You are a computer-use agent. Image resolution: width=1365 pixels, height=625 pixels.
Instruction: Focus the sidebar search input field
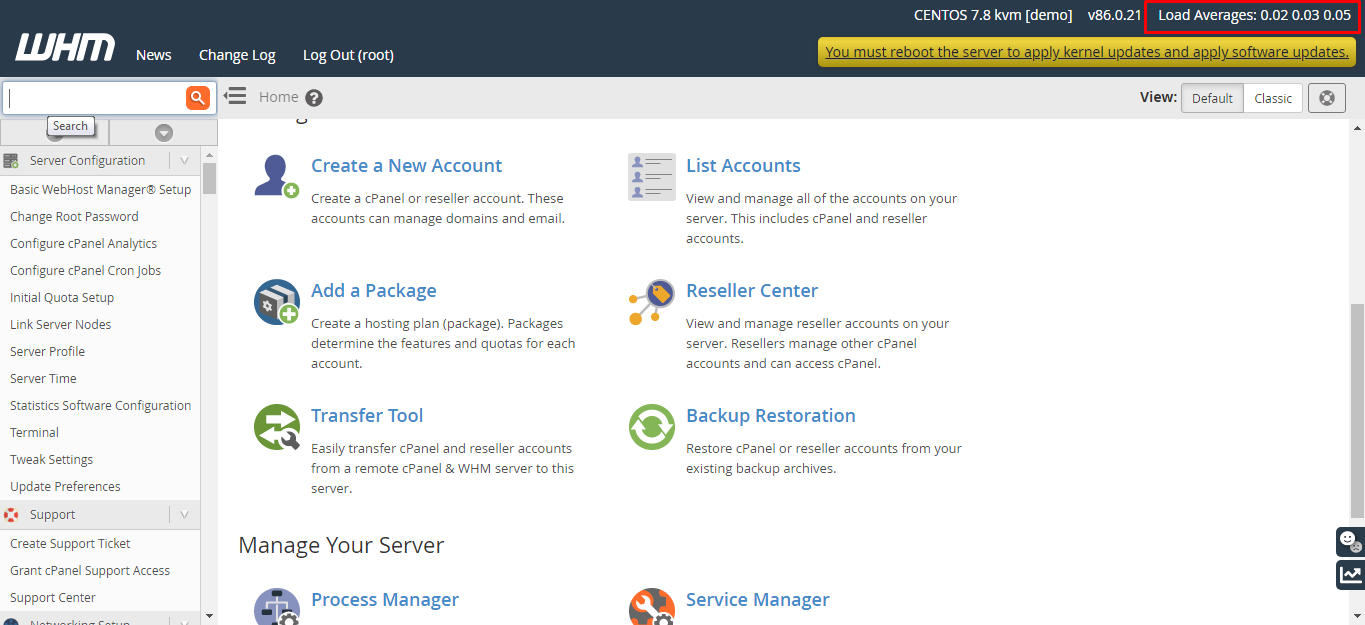click(95, 98)
